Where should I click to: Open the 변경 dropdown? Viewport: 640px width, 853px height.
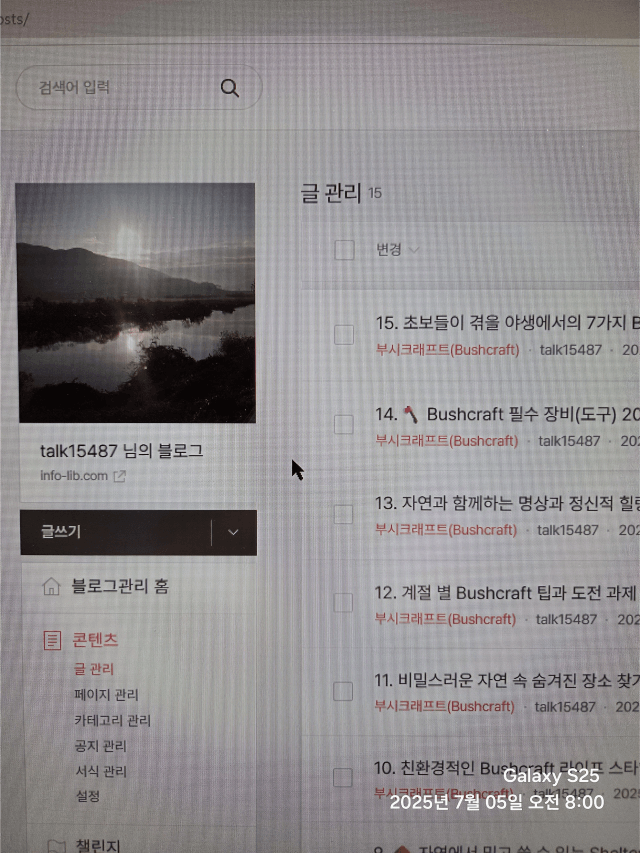(x=397, y=249)
